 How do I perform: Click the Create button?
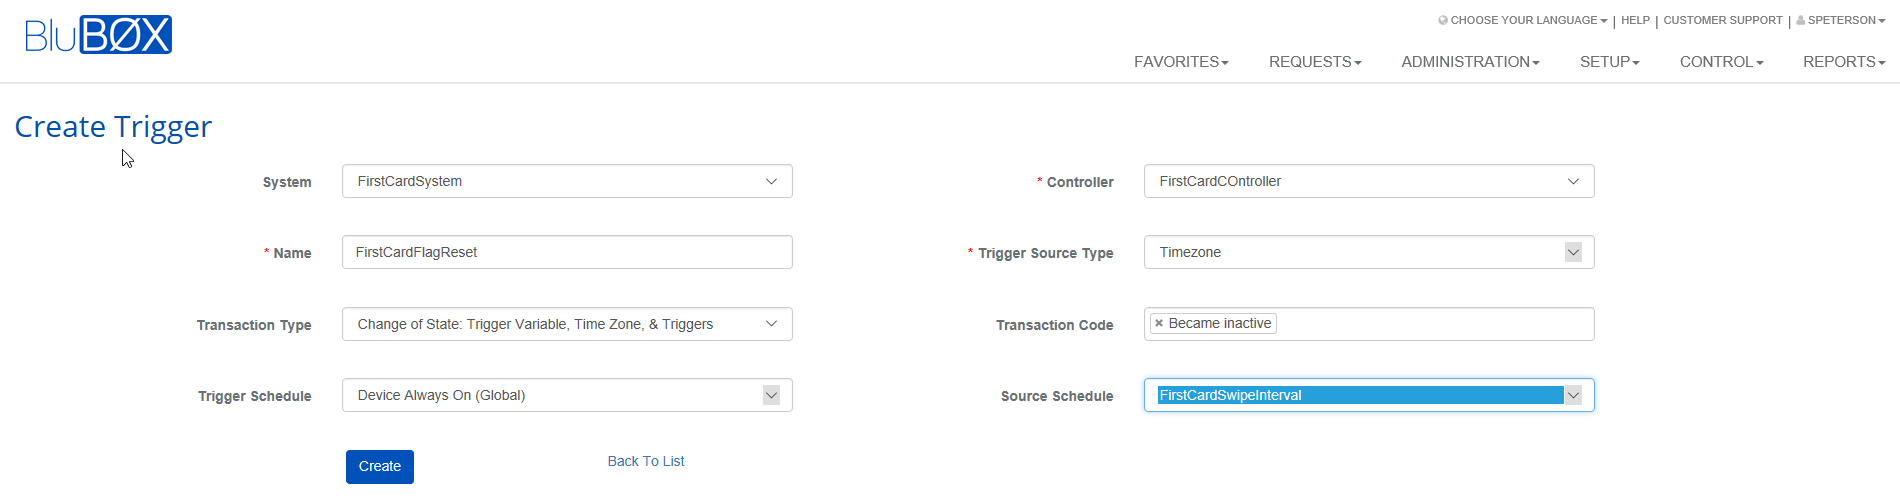380,467
